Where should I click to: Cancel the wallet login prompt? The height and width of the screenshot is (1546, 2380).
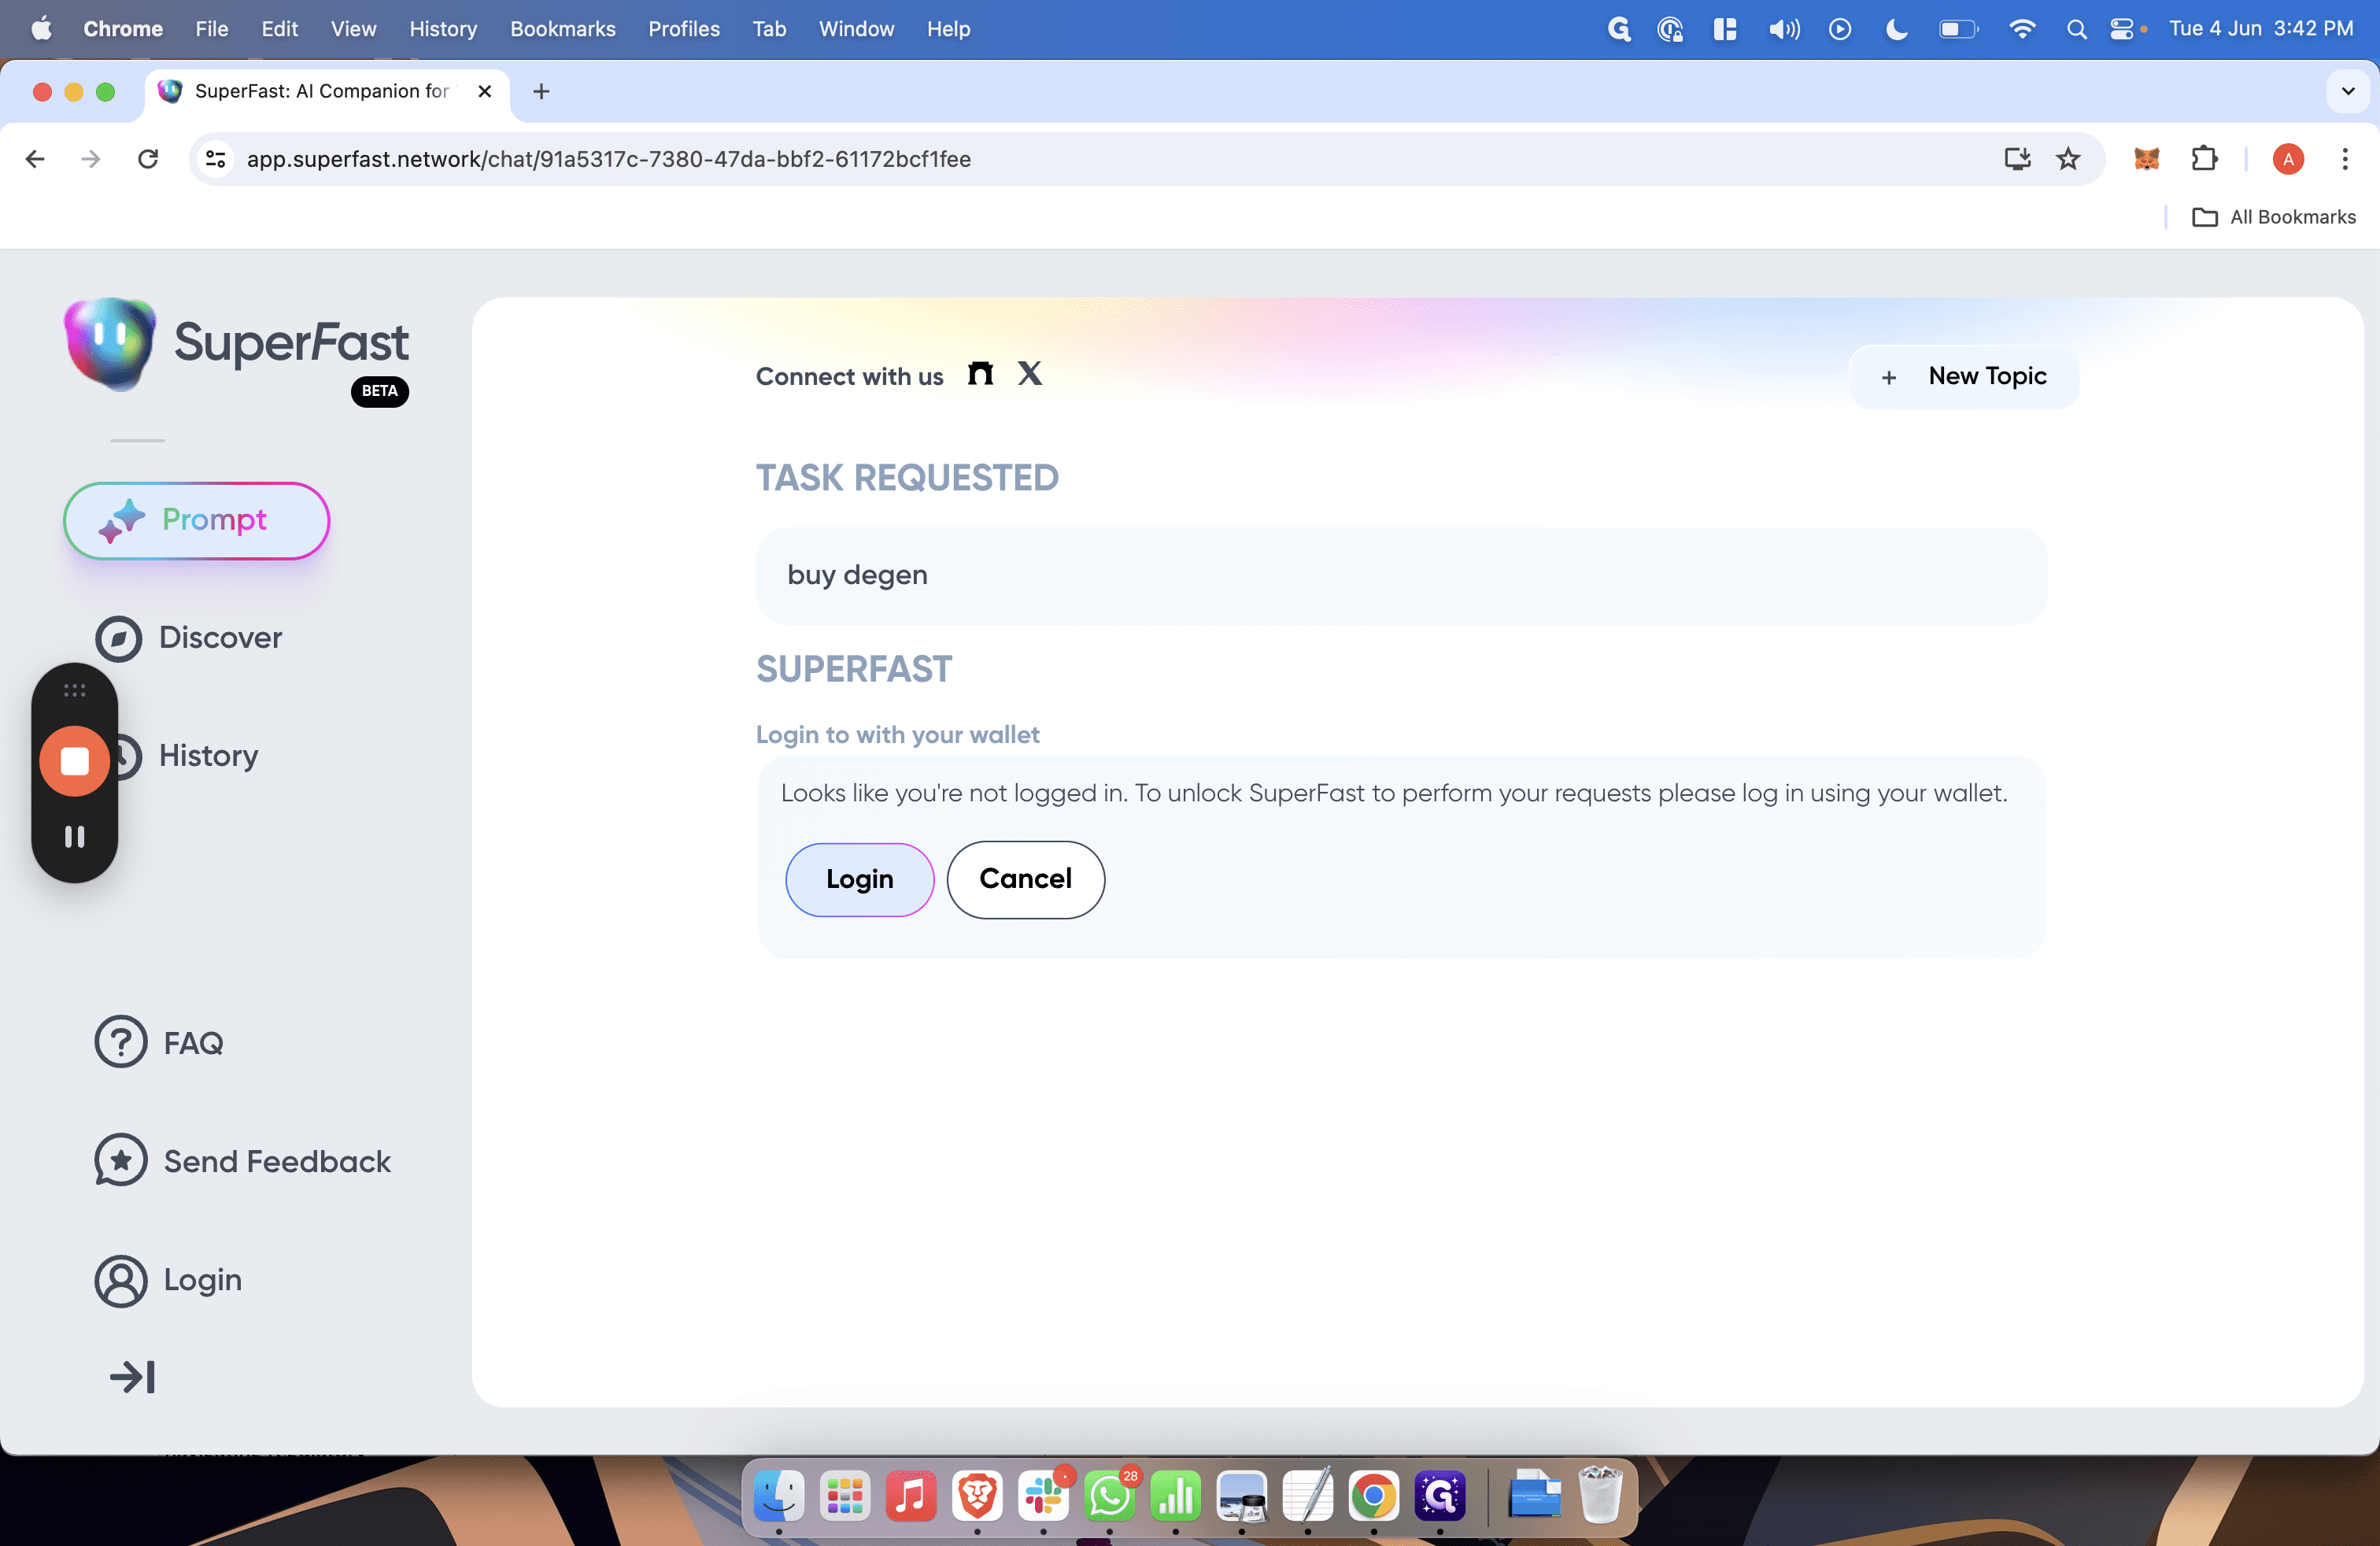[x=1025, y=879]
